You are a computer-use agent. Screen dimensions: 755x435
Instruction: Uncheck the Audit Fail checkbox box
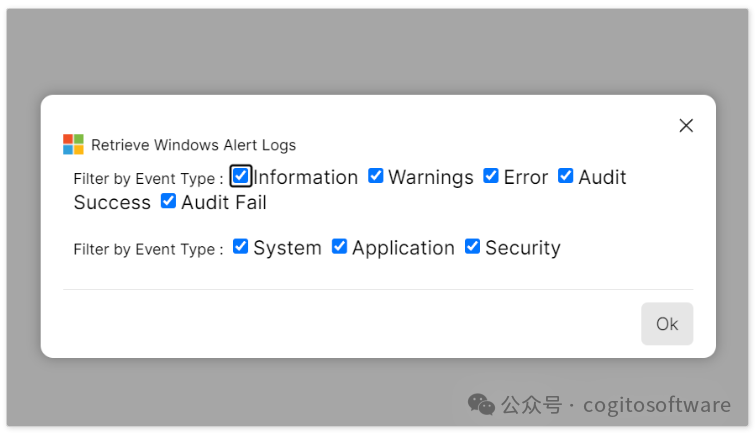click(x=168, y=201)
